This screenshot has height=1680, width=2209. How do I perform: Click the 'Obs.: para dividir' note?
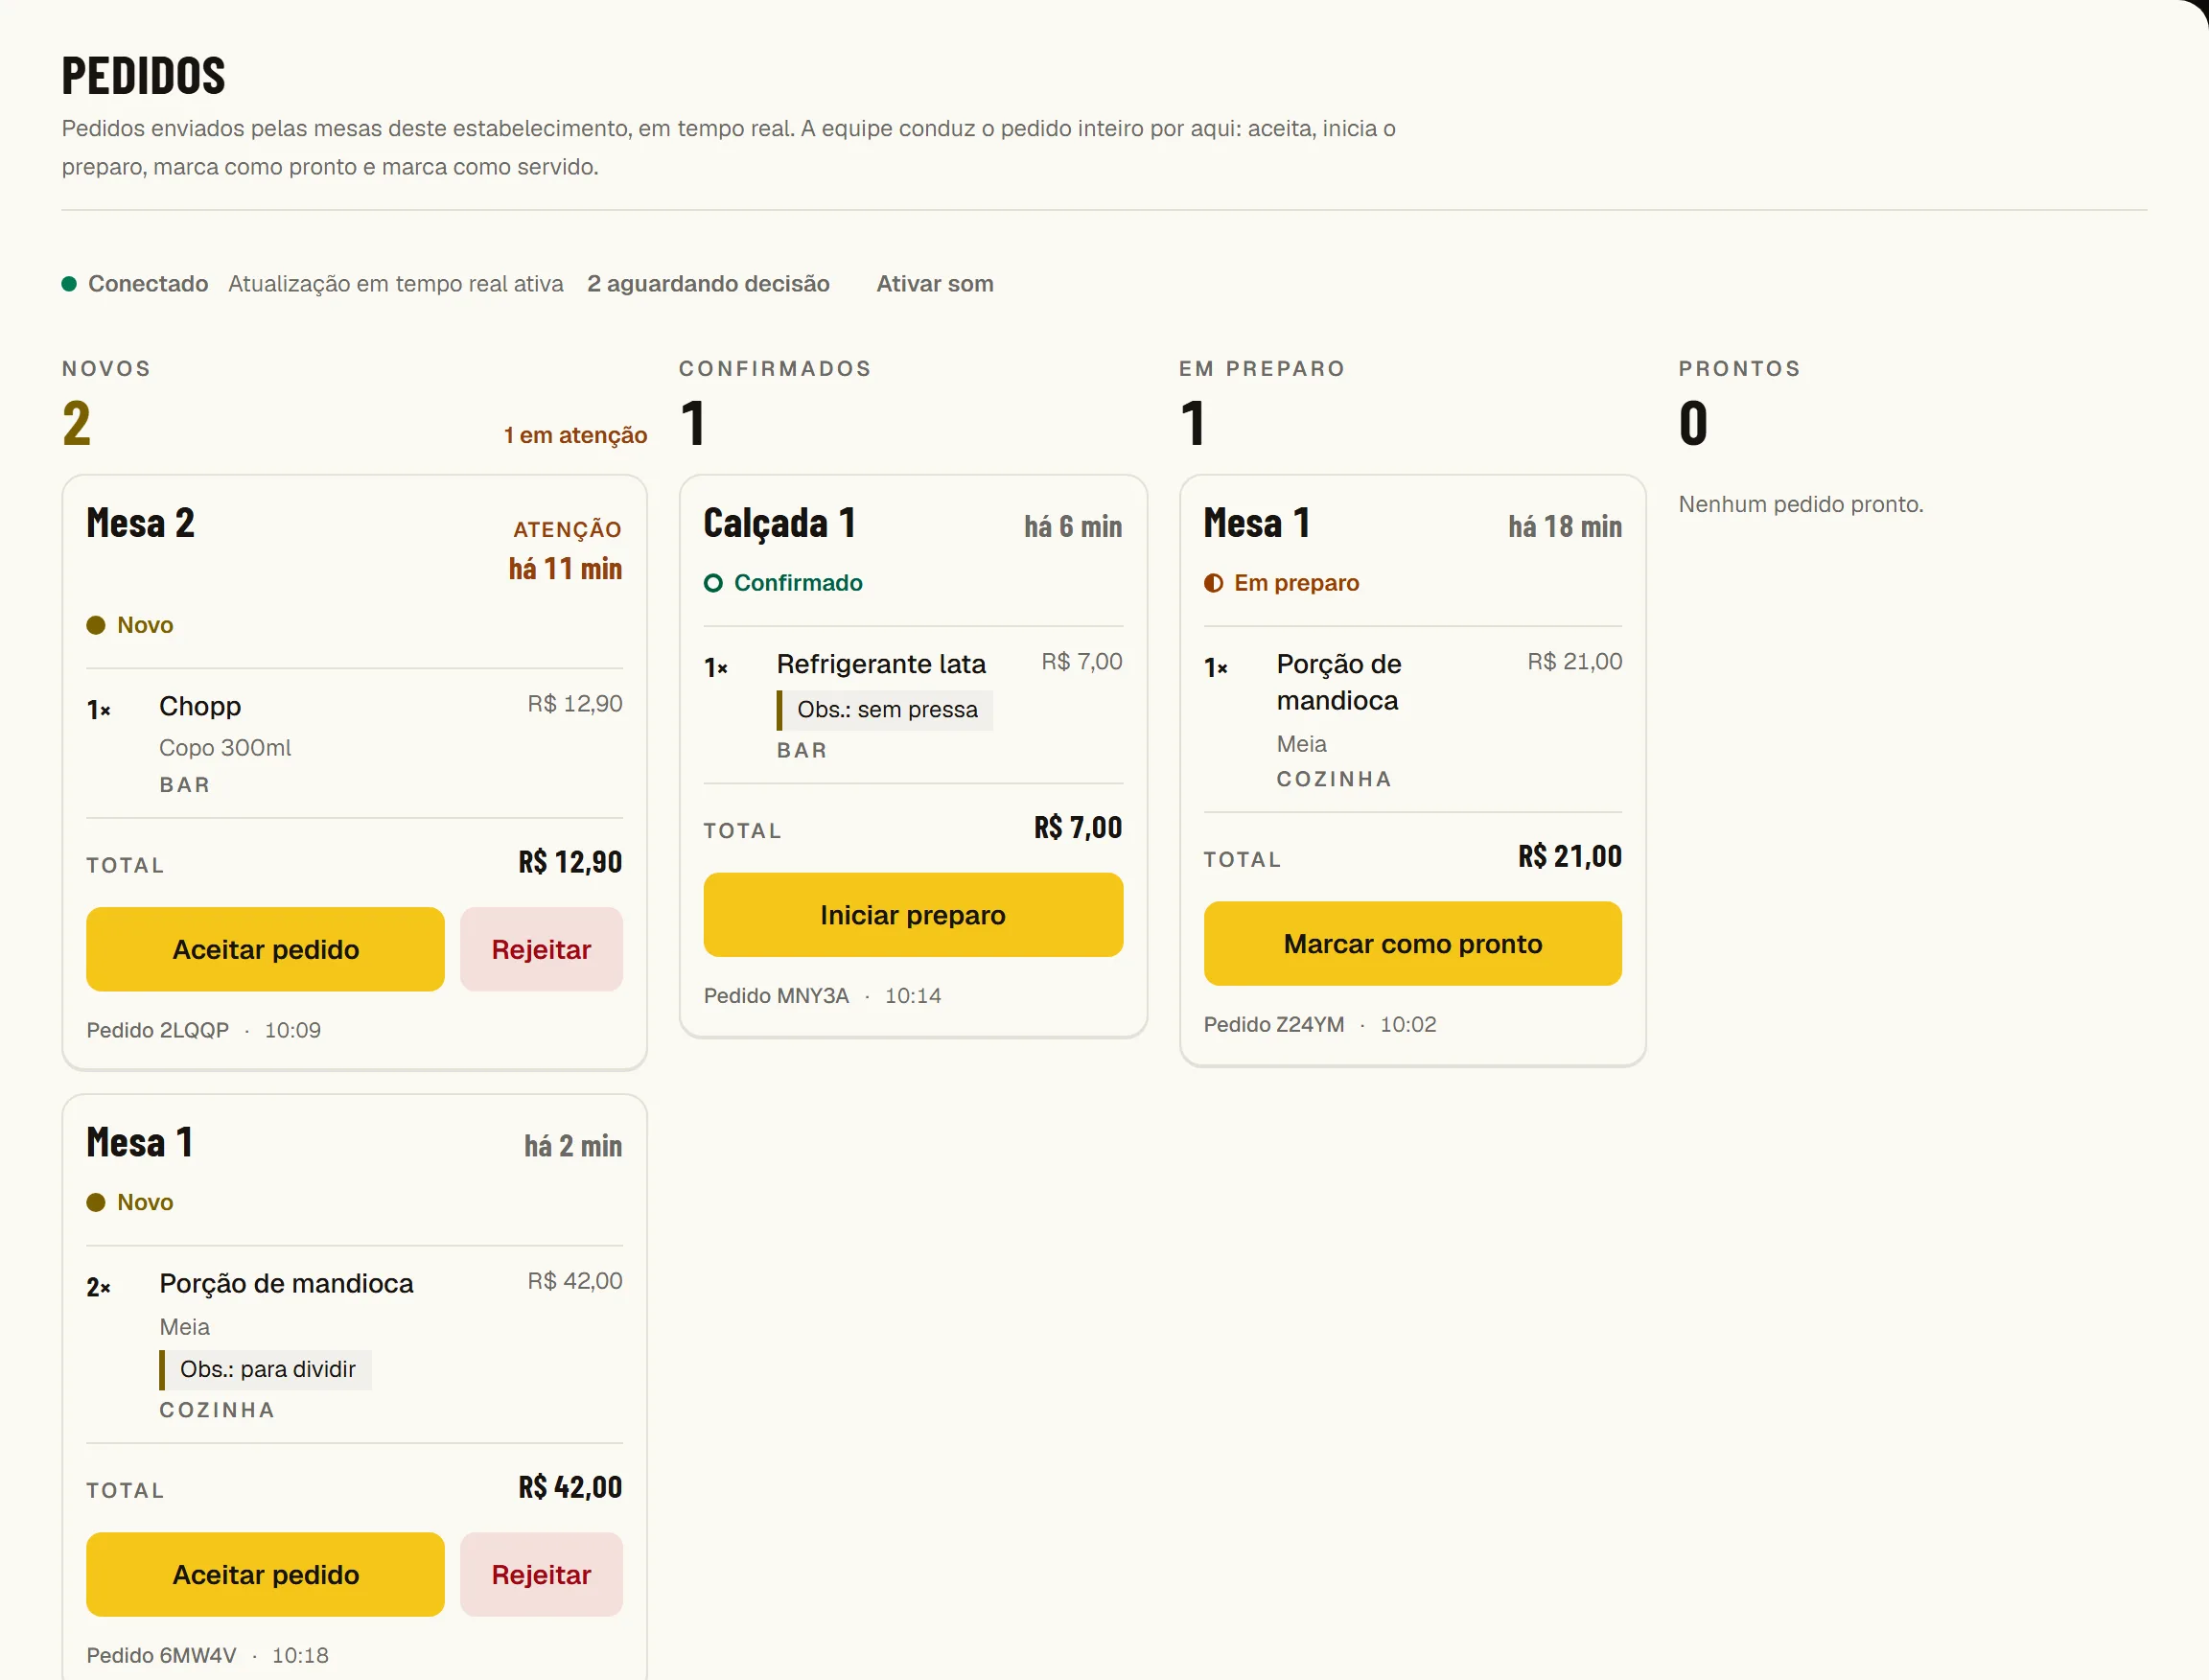click(x=266, y=1369)
